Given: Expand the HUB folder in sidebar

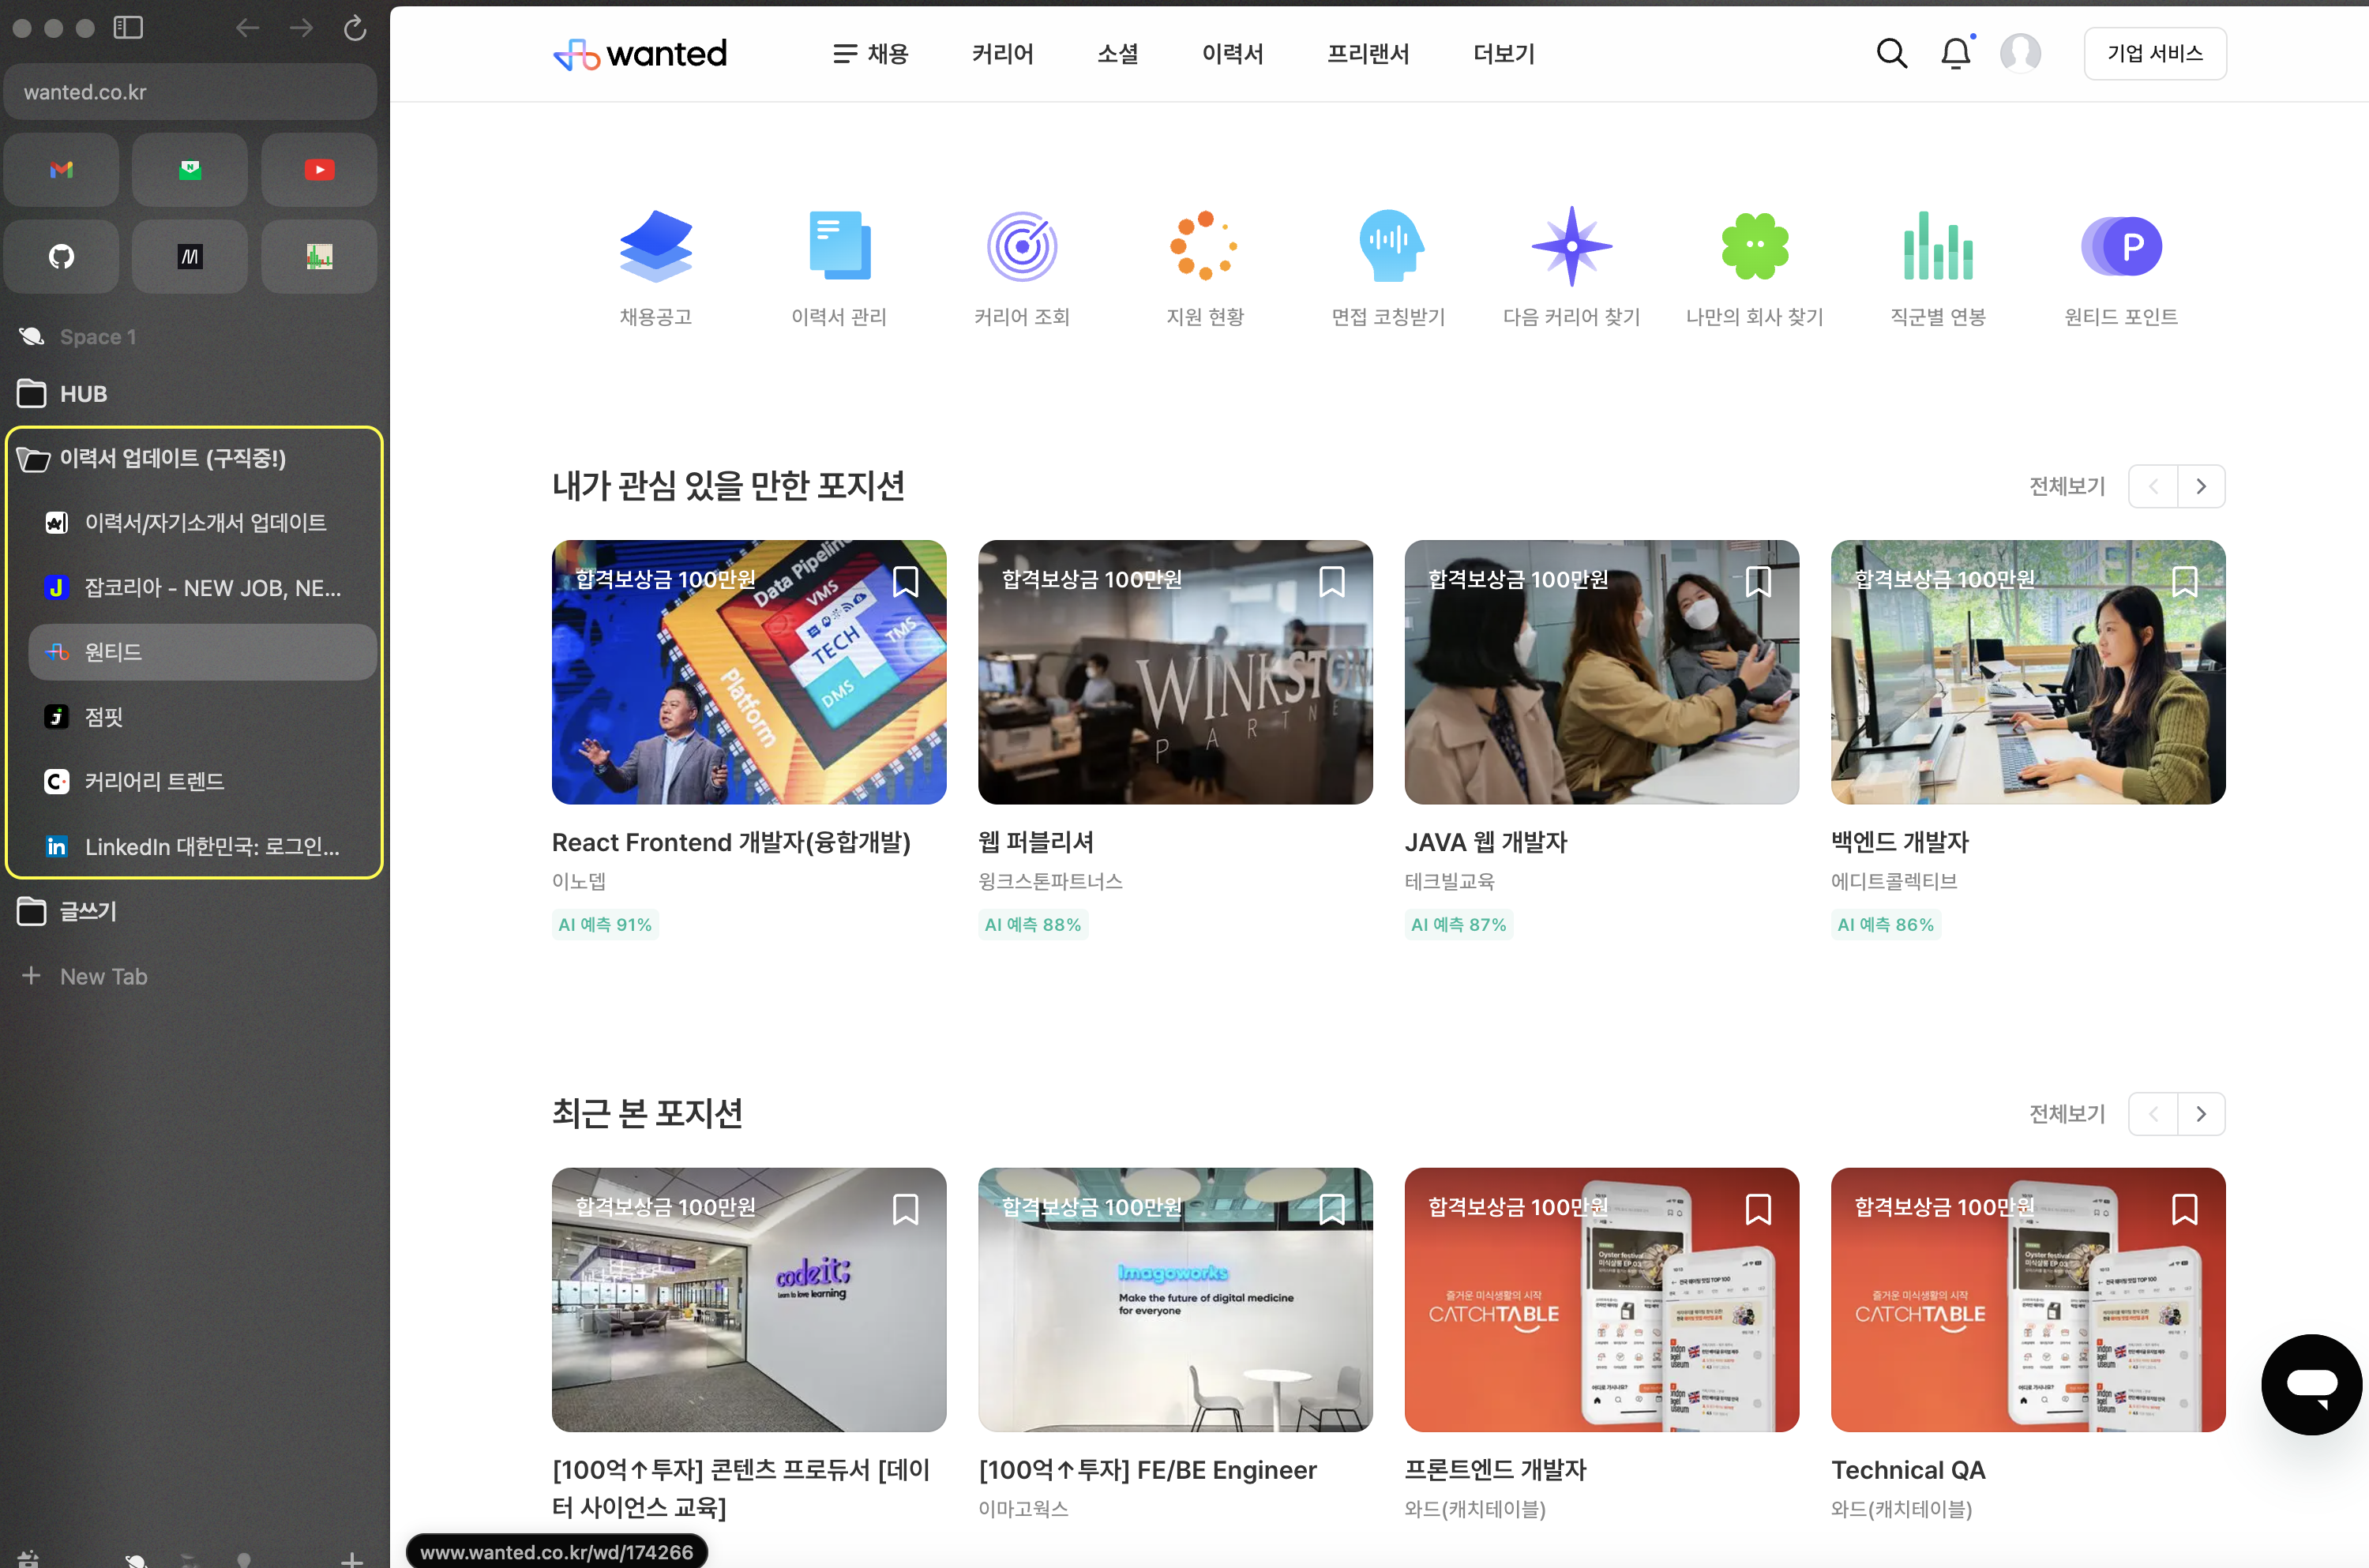Looking at the screenshot, I should (83, 394).
